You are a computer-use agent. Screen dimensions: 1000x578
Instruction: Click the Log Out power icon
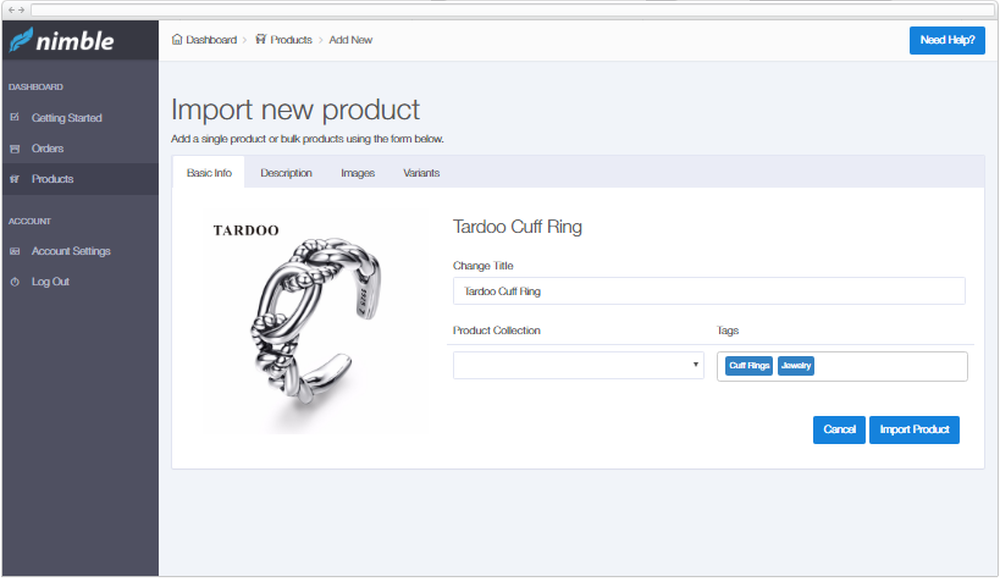[15, 282]
